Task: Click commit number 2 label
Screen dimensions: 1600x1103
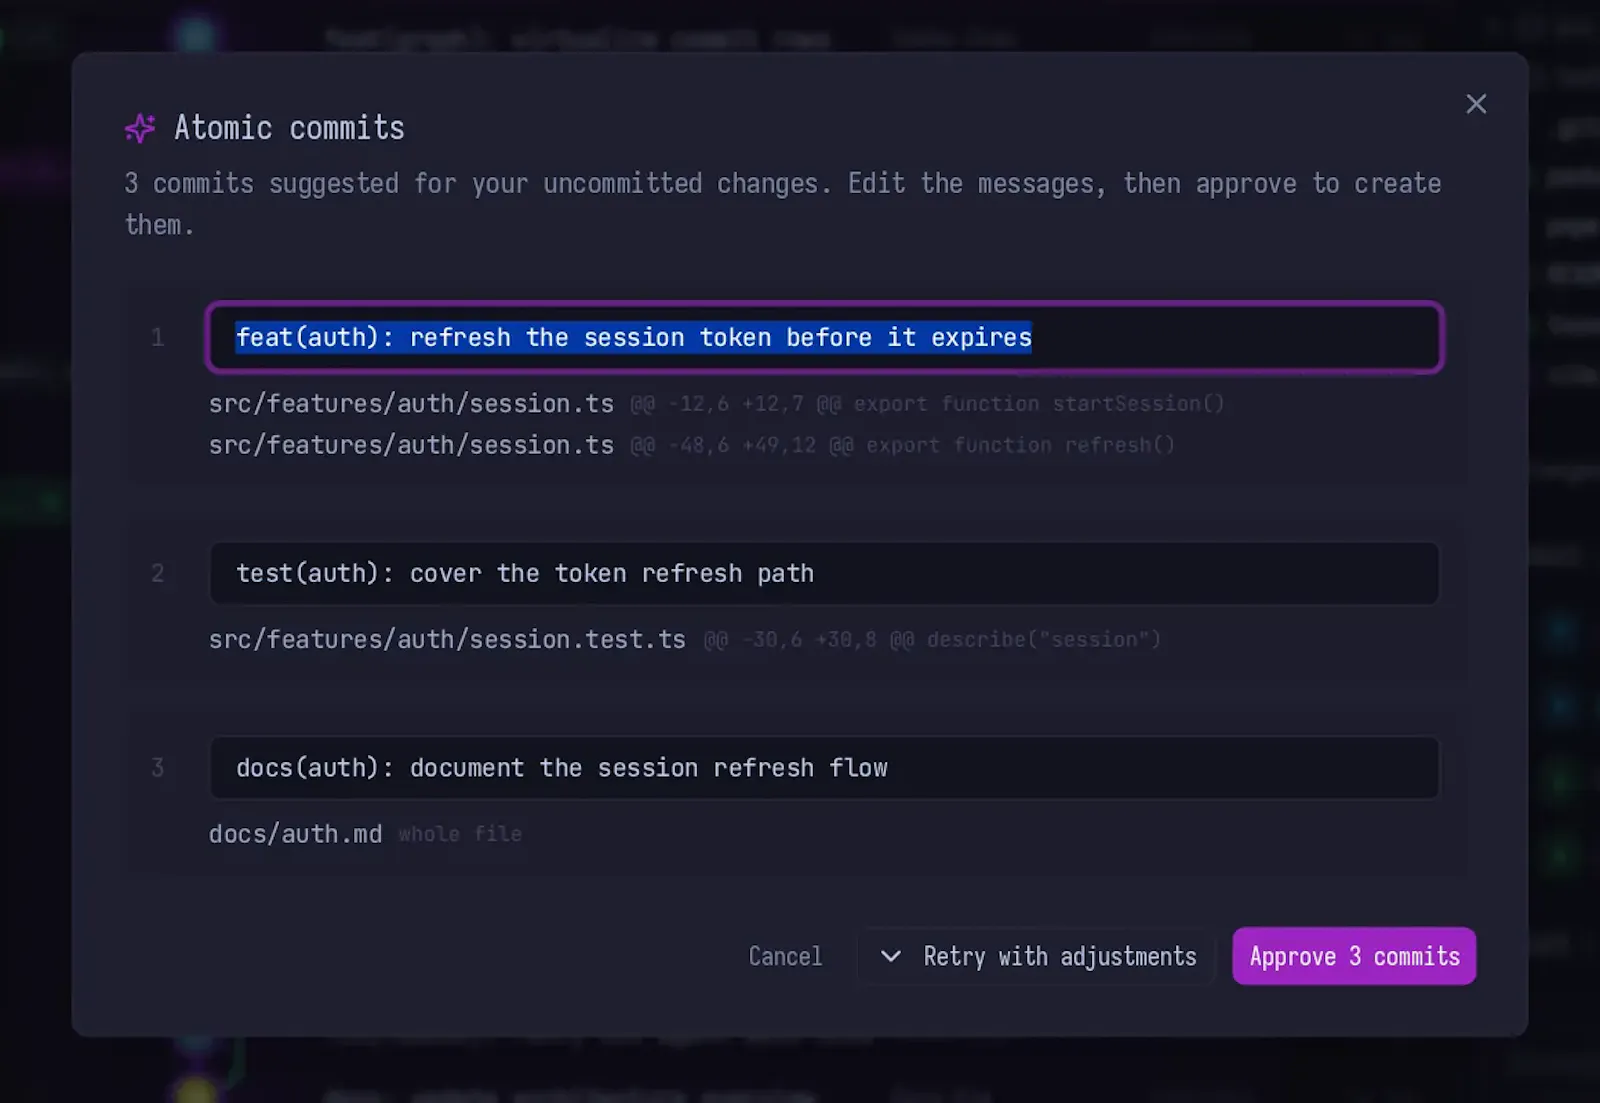Action: [x=157, y=574]
